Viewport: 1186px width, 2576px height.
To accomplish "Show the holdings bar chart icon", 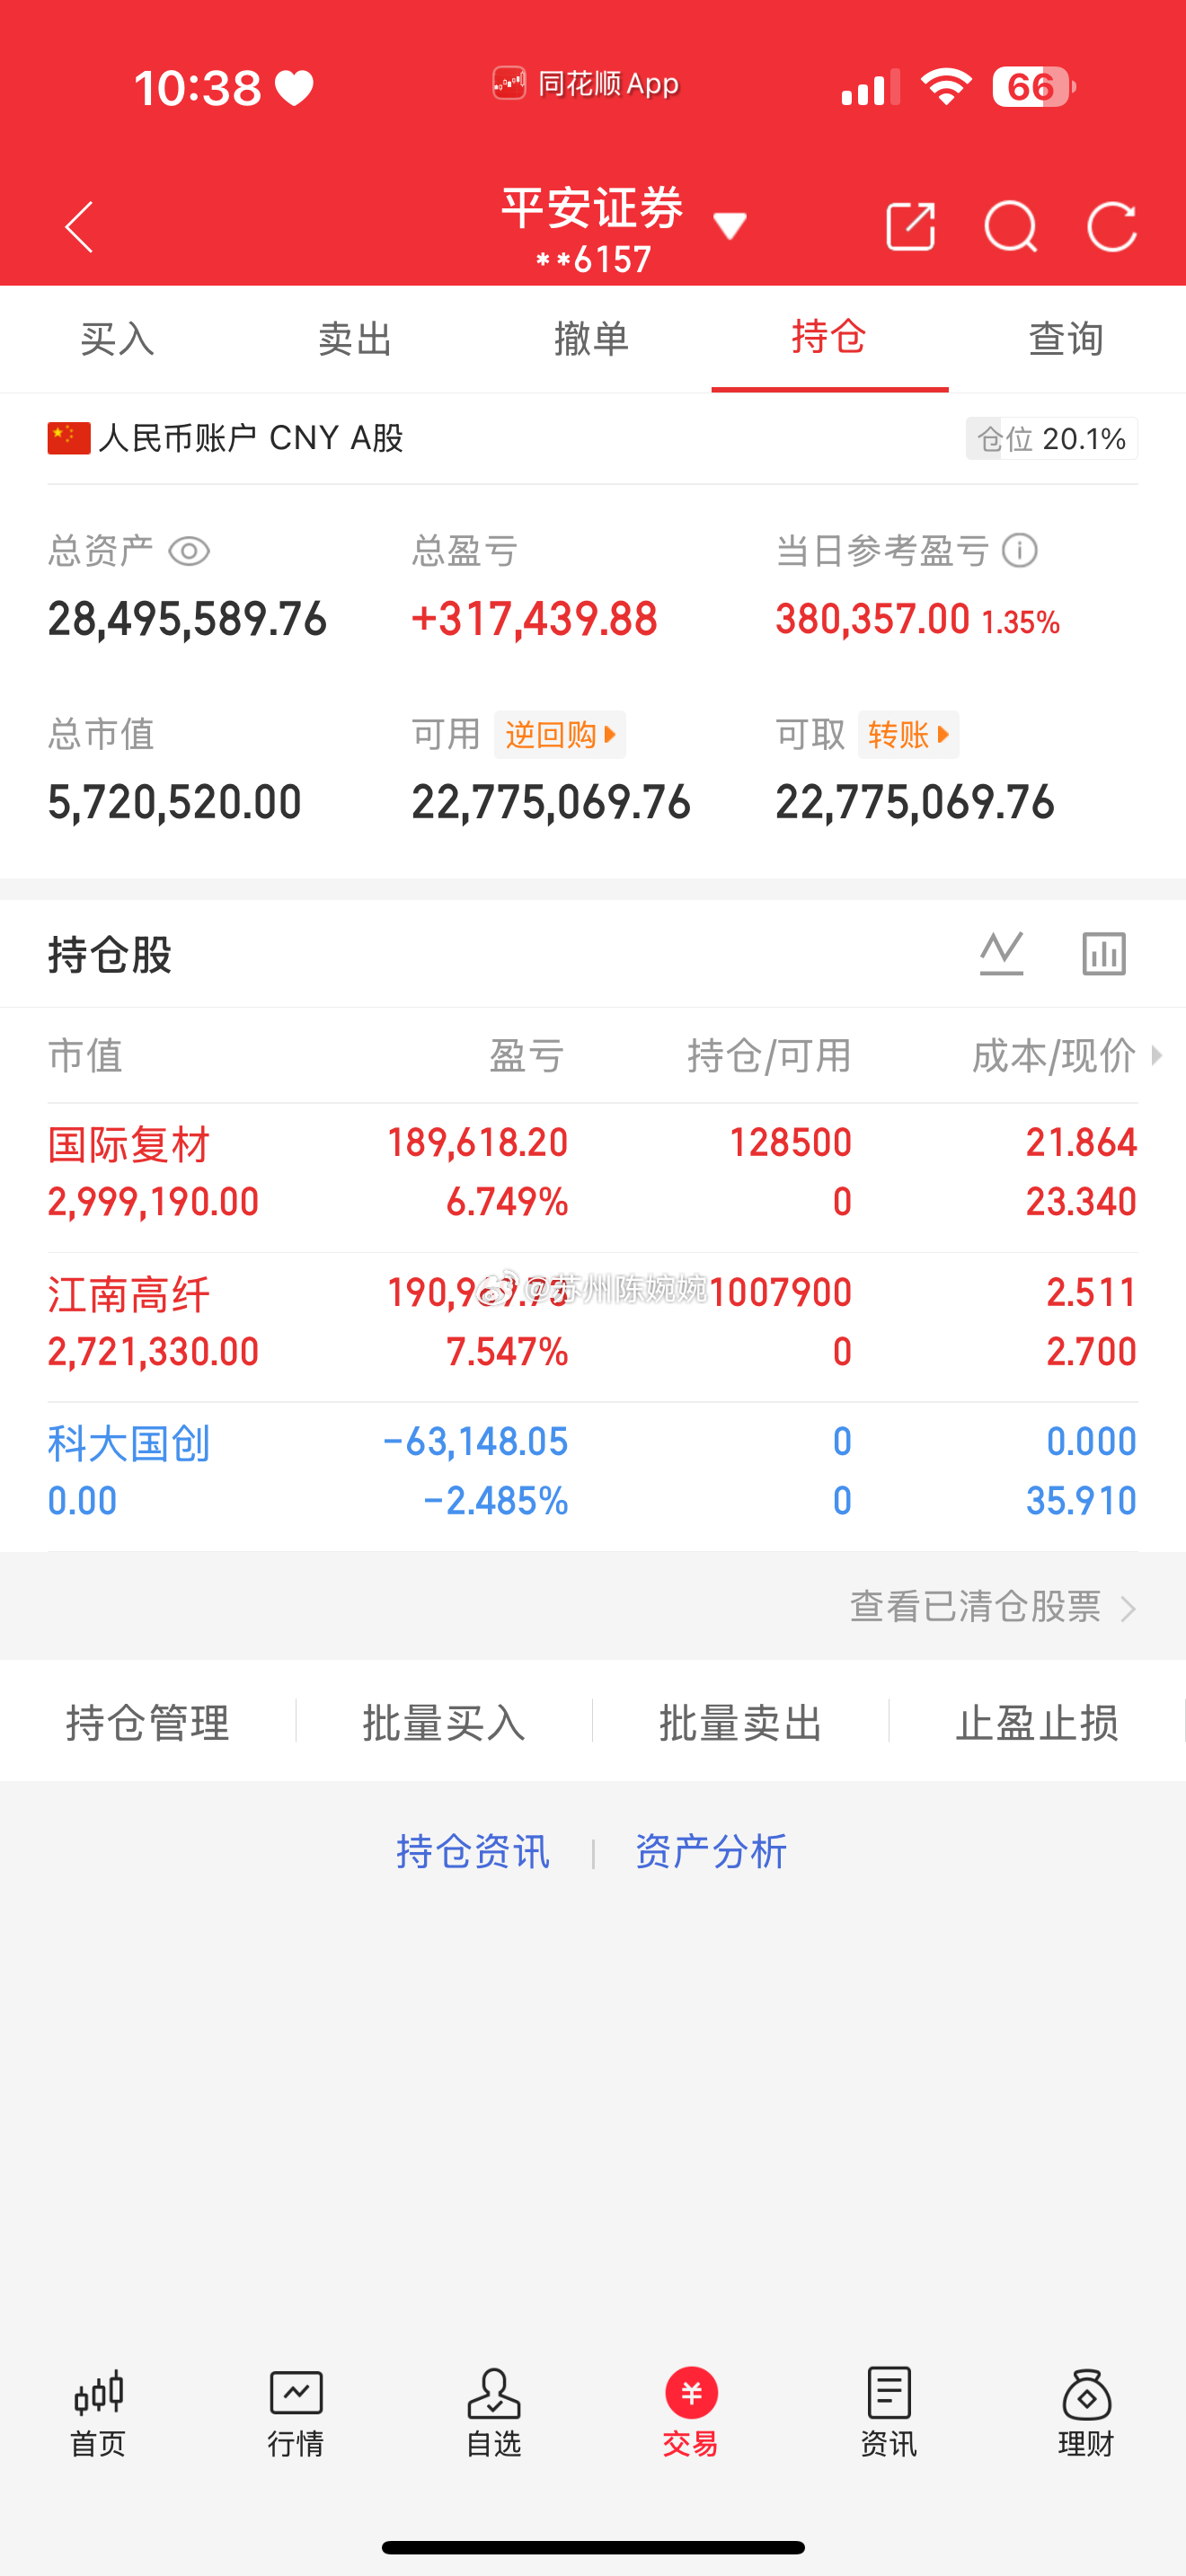I will 1104,953.
